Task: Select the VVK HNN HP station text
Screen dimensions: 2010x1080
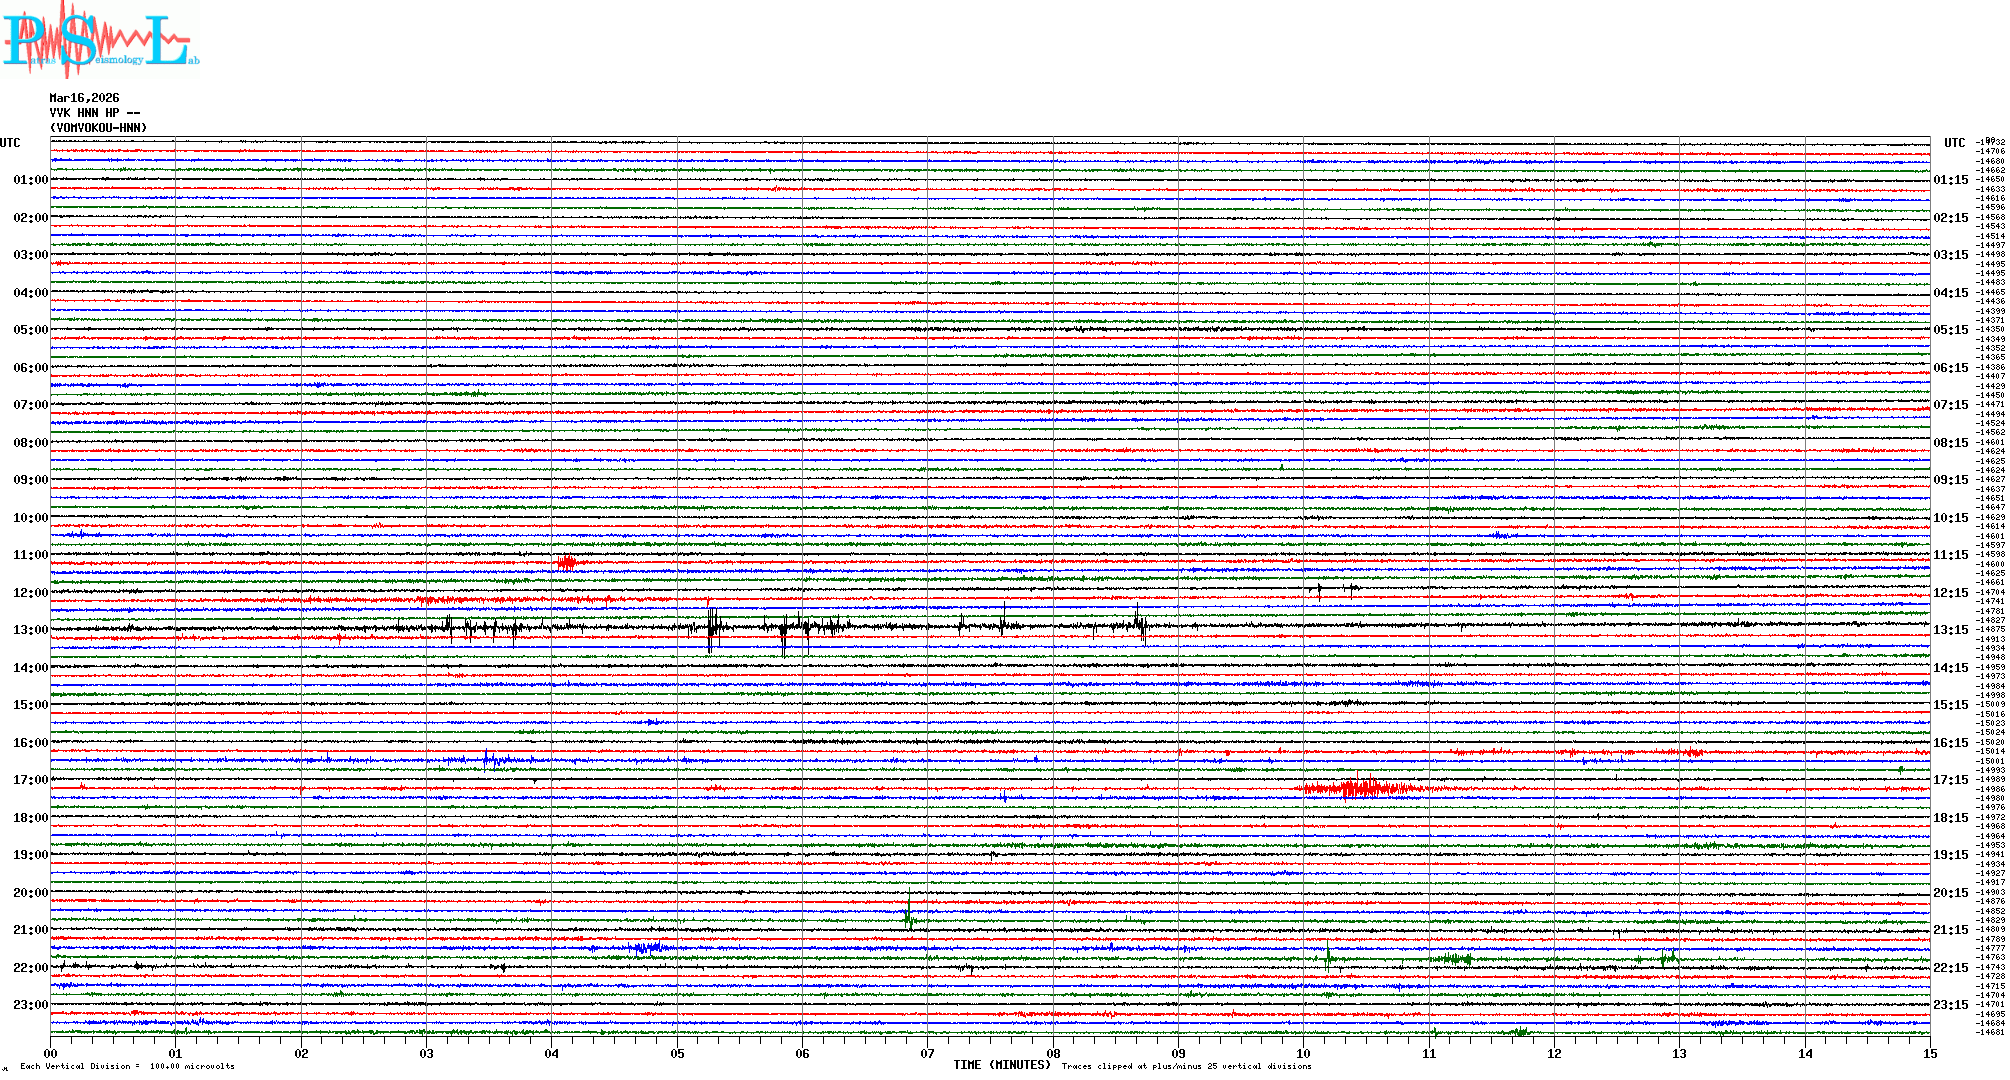Action: (x=94, y=113)
